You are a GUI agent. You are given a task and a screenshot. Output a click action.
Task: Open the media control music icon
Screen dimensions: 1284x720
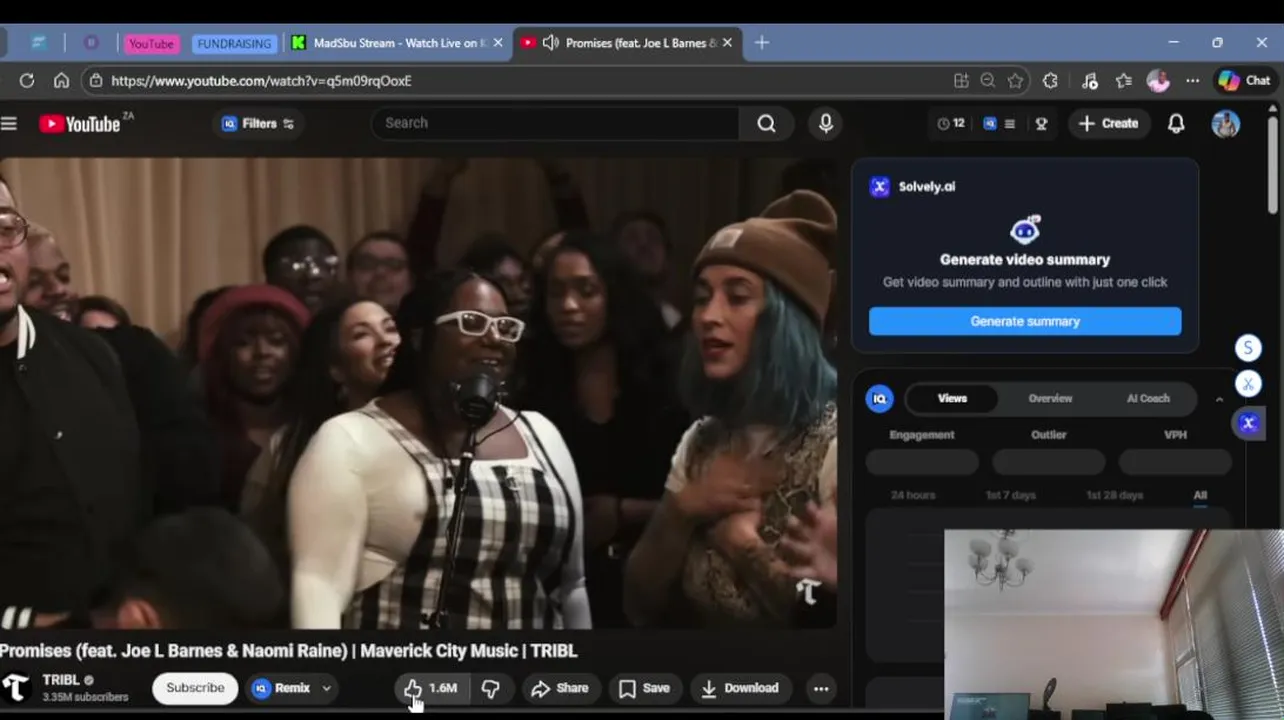click(1090, 81)
